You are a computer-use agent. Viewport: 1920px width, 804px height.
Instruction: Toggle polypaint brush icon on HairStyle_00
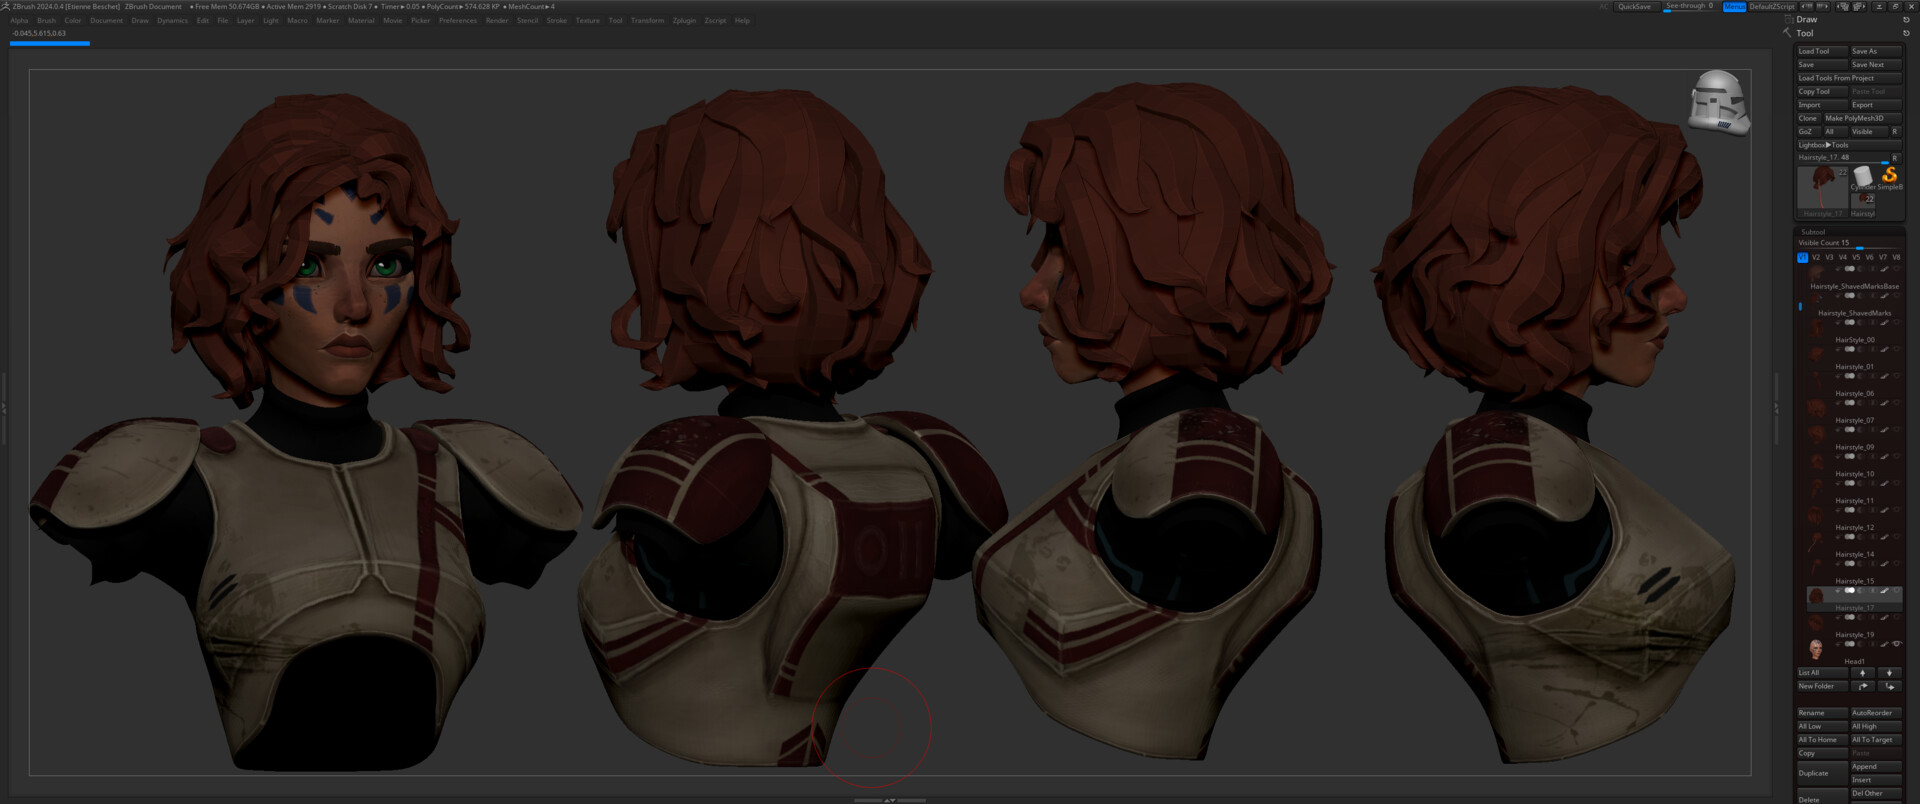[x=1885, y=322]
